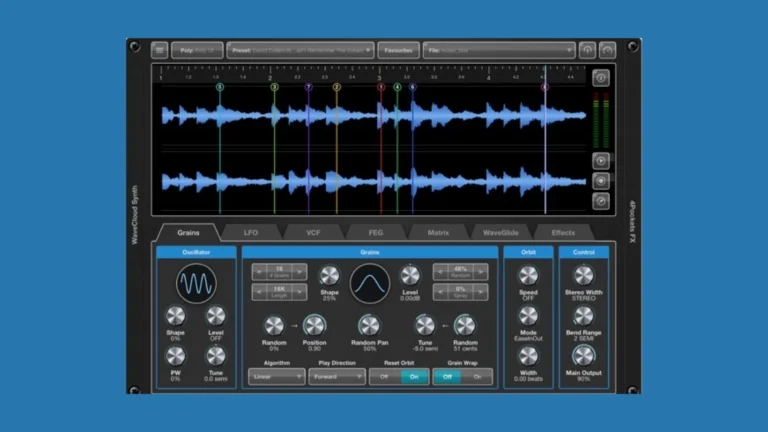Open the Algorithm Linear dropdown
Viewport: 768px width, 432px height.
[277, 377]
